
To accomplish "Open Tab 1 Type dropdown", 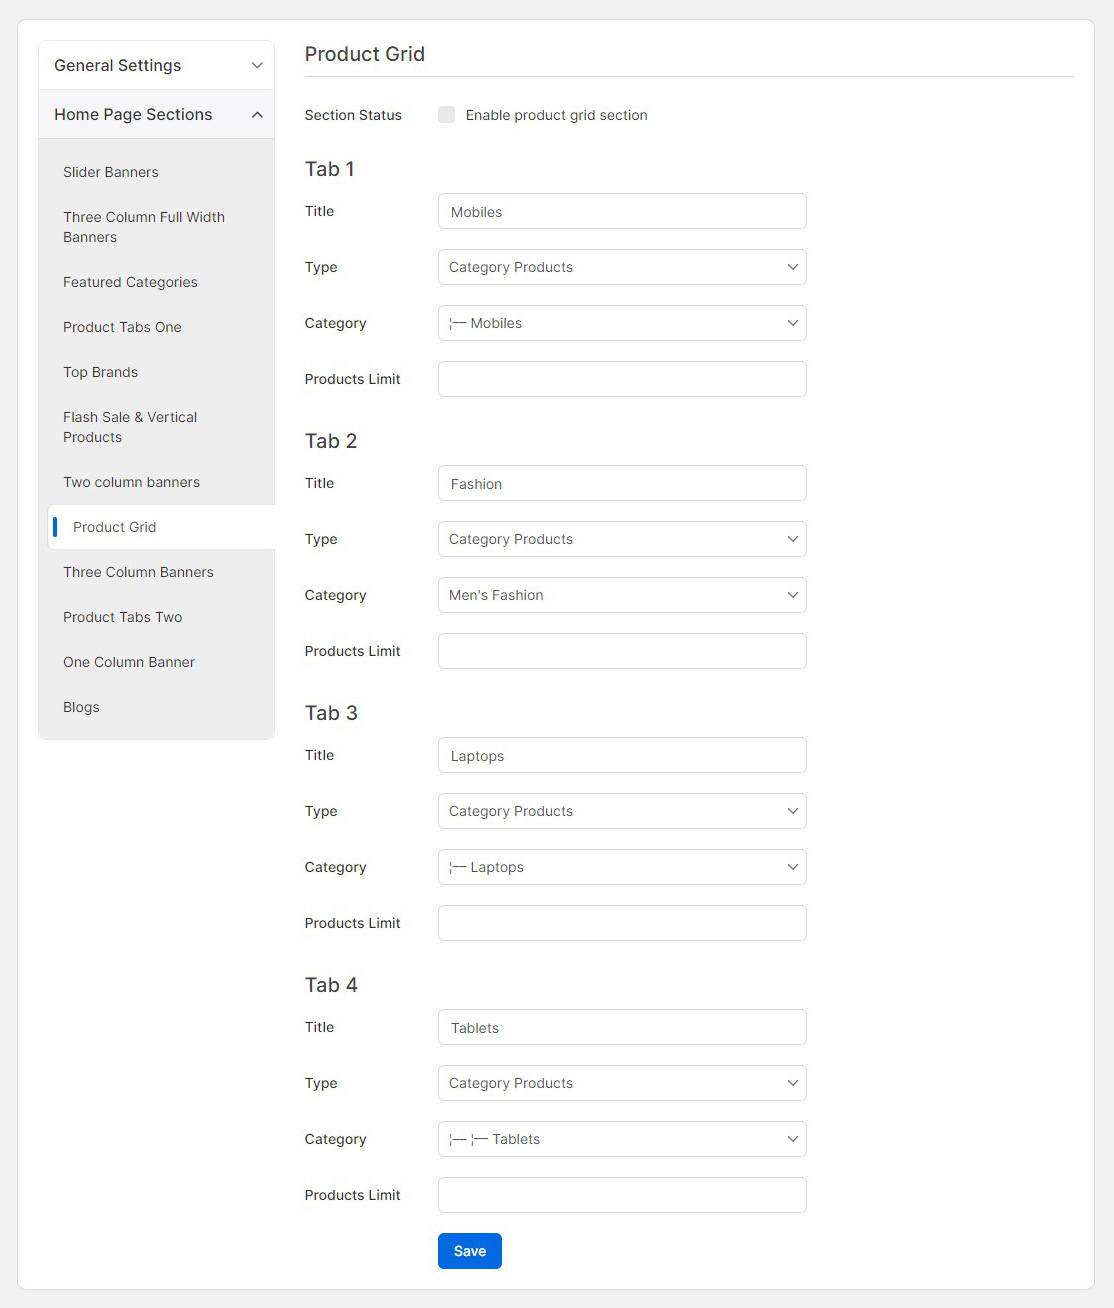I will [621, 267].
